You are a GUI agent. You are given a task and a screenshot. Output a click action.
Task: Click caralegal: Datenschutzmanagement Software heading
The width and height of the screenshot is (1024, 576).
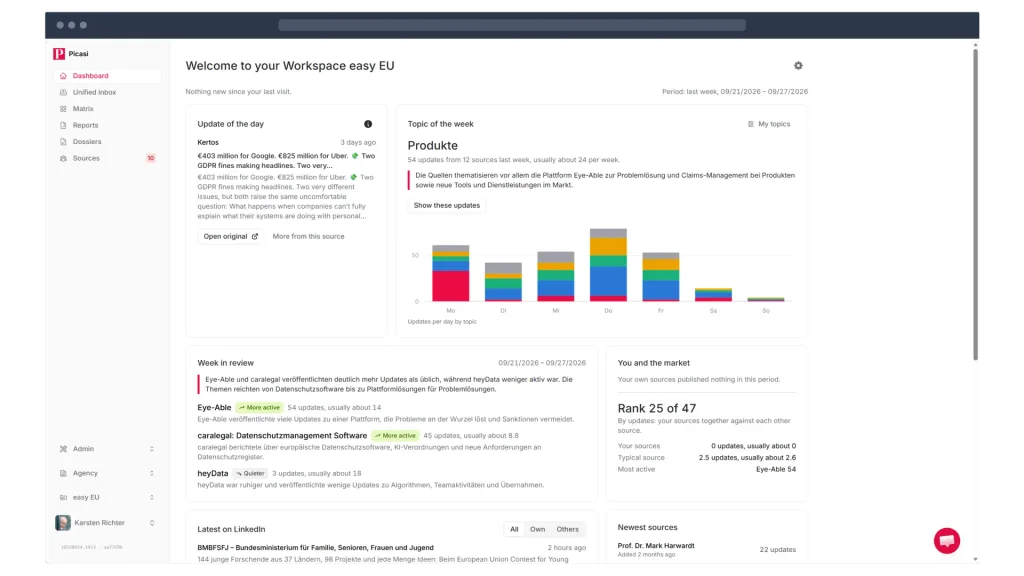point(282,436)
